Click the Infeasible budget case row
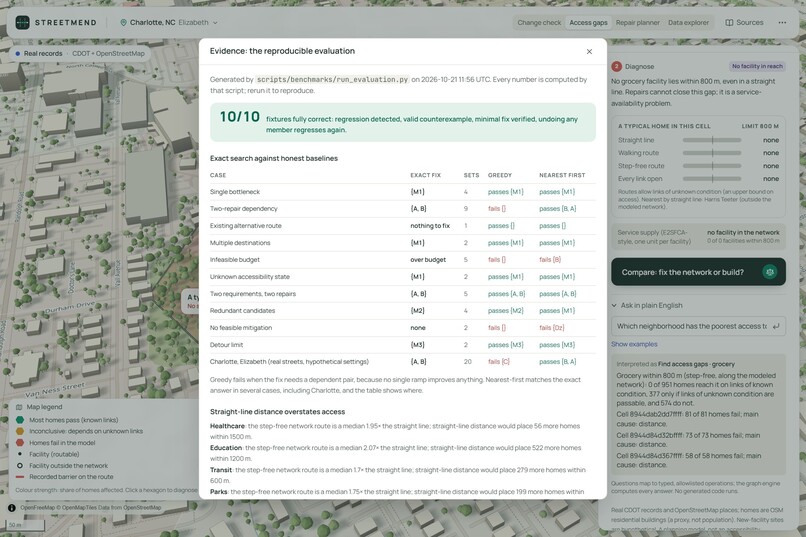The height and width of the screenshot is (537, 806). tap(402, 260)
